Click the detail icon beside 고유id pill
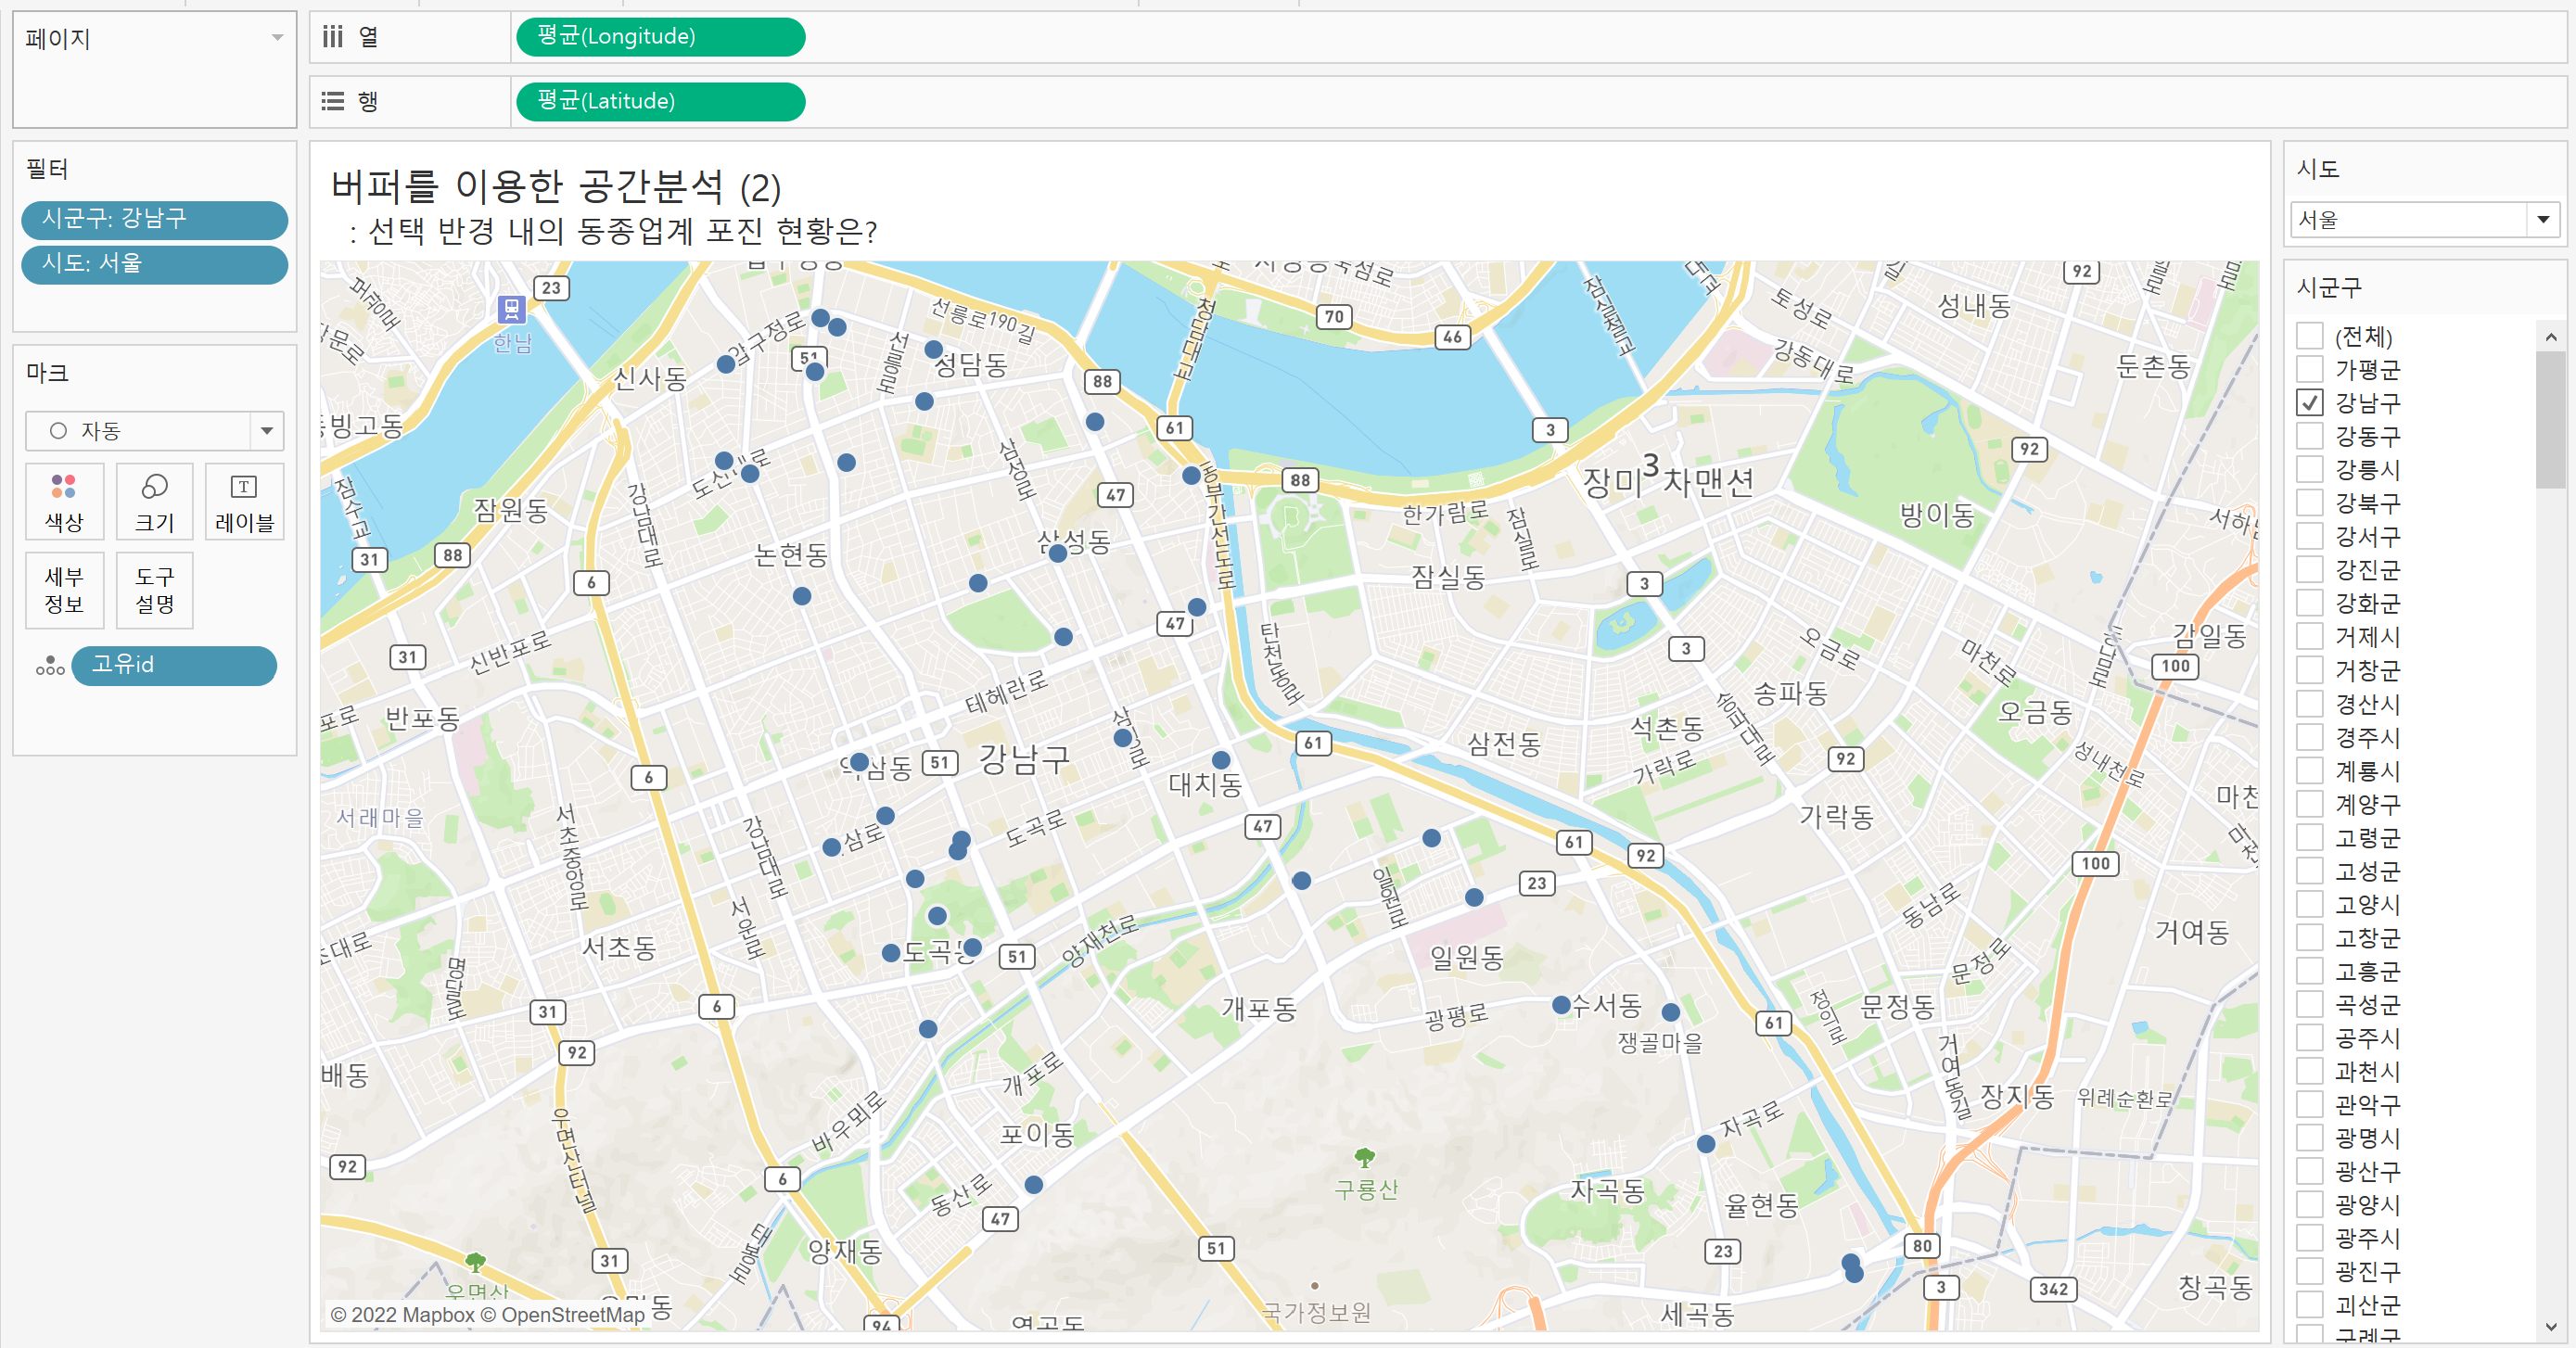This screenshot has height=1348, width=2576. 50,666
